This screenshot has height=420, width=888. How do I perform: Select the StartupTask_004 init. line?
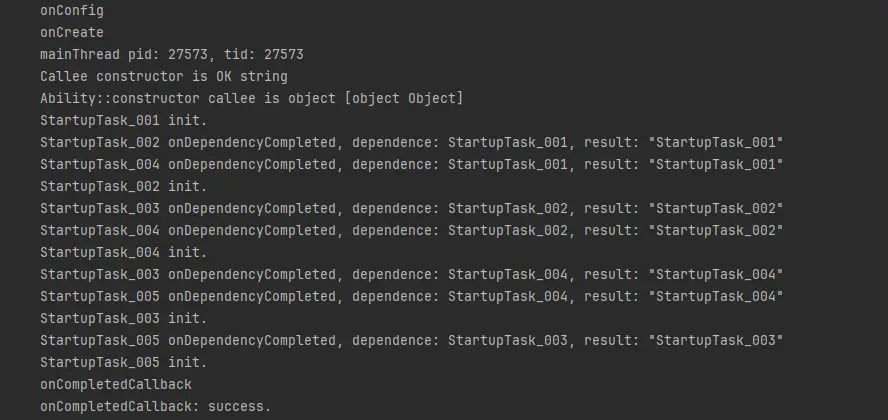pyautogui.click(x=124, y=252)
